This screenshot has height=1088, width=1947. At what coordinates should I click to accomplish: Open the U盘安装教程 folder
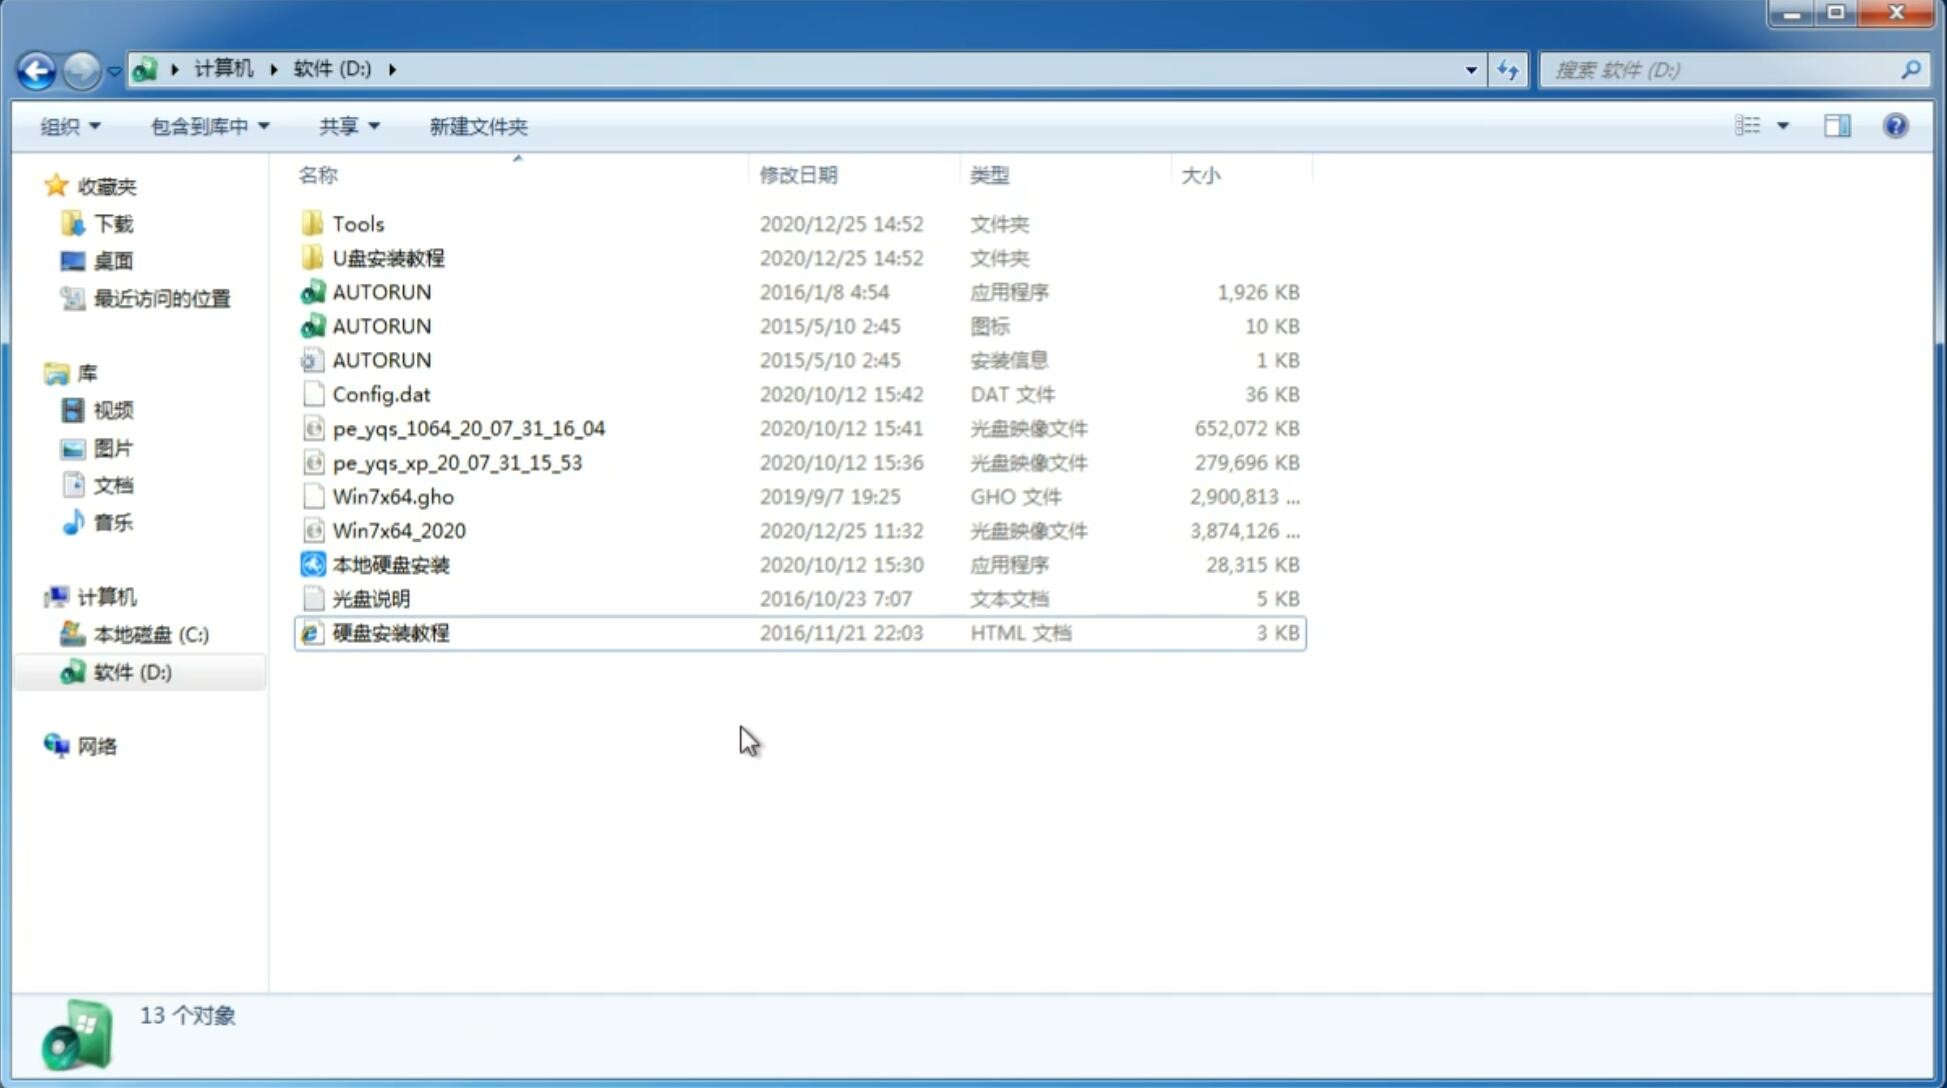pos(389,257)
